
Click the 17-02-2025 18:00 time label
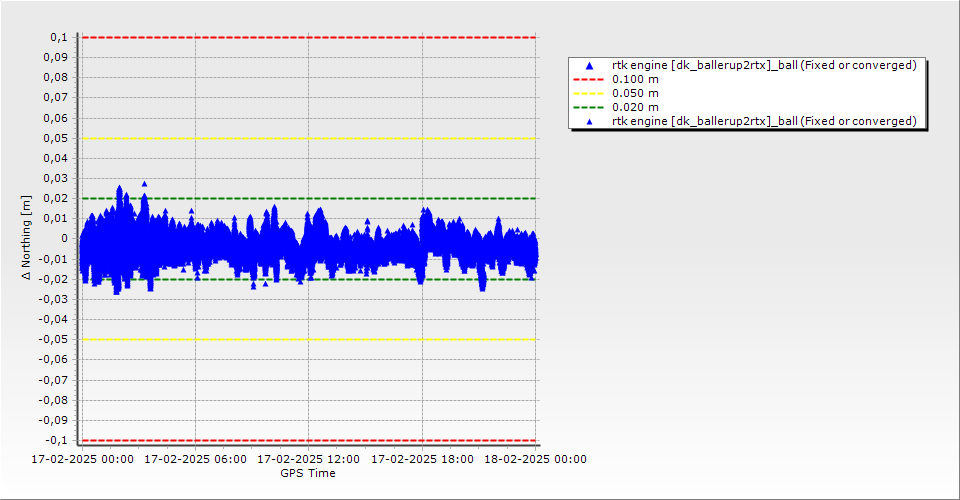click(422, 459)
